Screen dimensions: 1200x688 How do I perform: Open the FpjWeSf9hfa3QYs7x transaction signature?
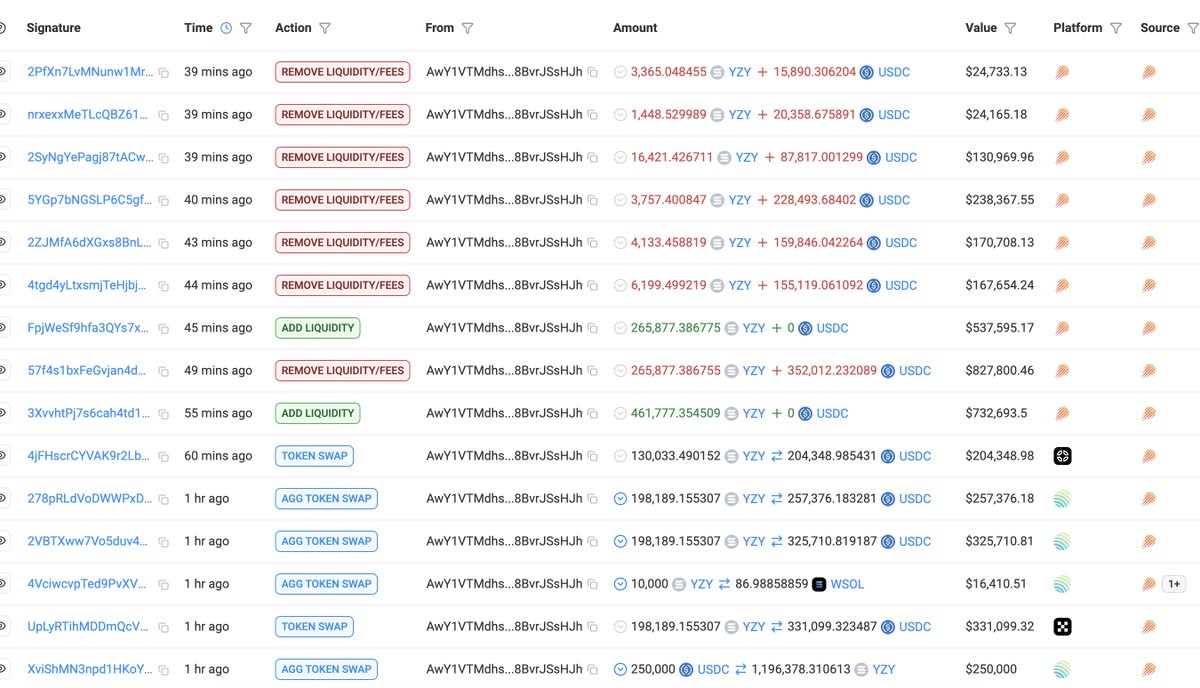coord(89,328)
